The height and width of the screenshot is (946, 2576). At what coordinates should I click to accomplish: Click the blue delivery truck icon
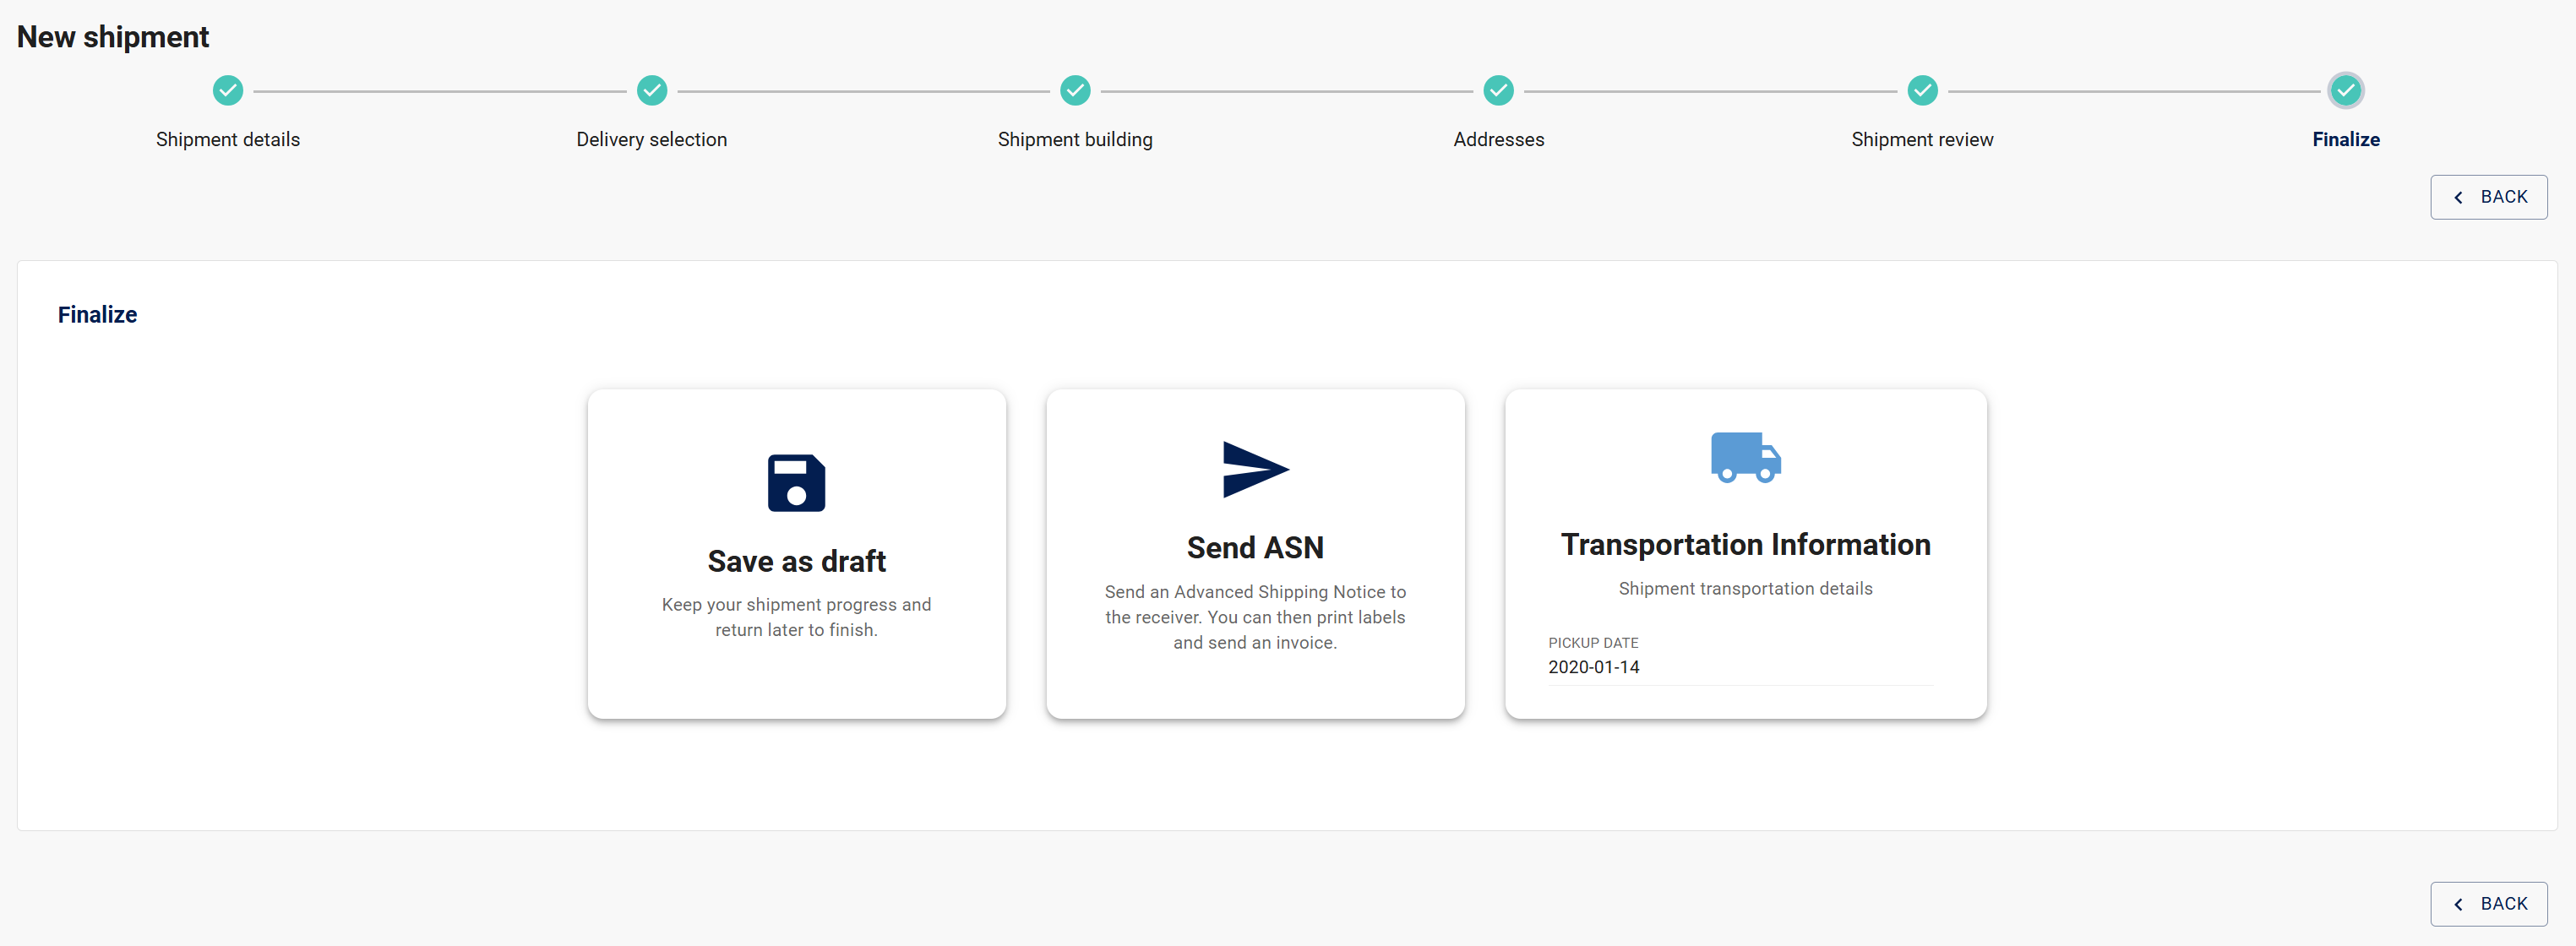(1745, 458)
